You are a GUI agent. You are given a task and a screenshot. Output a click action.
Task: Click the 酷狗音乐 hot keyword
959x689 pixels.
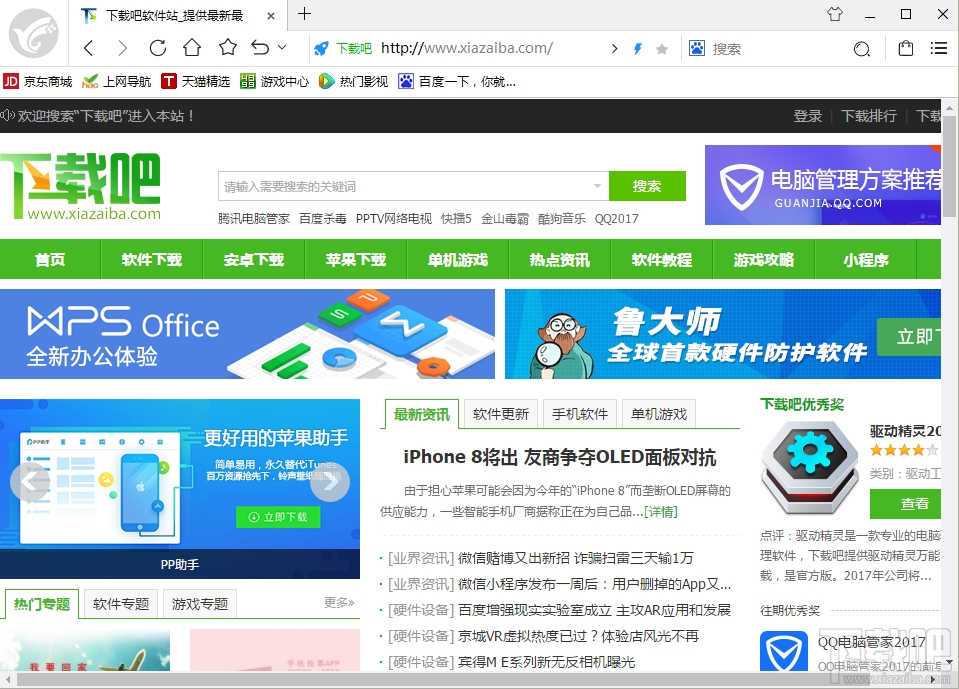click(x=561, y=218)
